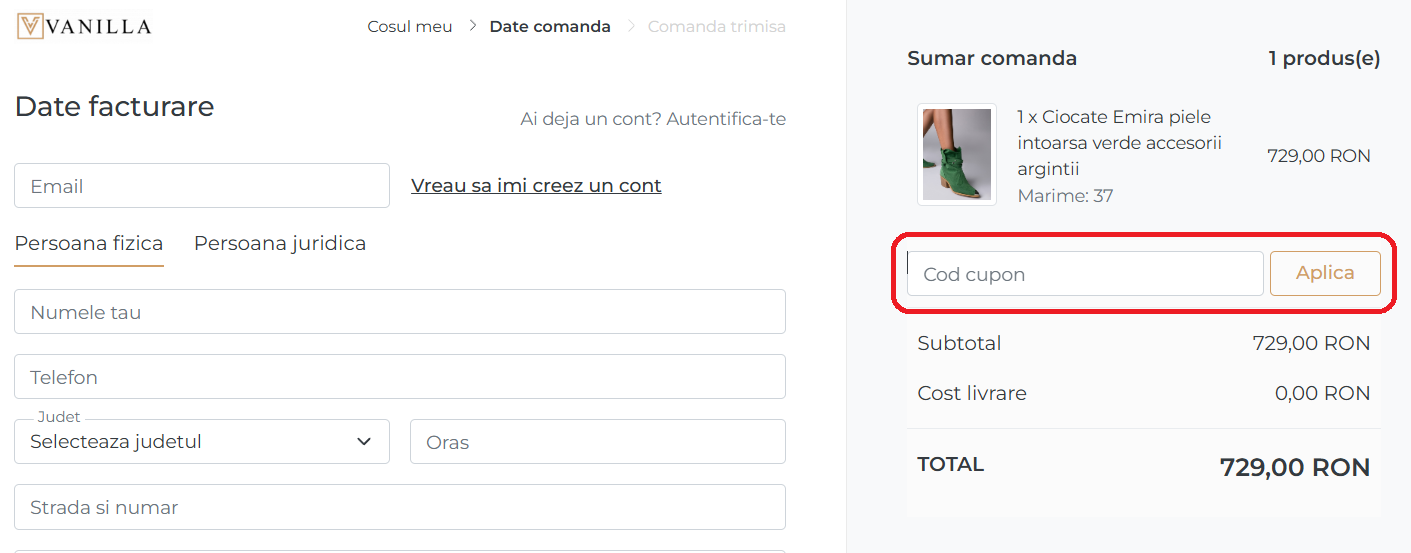Screen dimensions: 1411x553
Task: Switch to the Persoana juridica tab
Action: [x=280, y=243]
